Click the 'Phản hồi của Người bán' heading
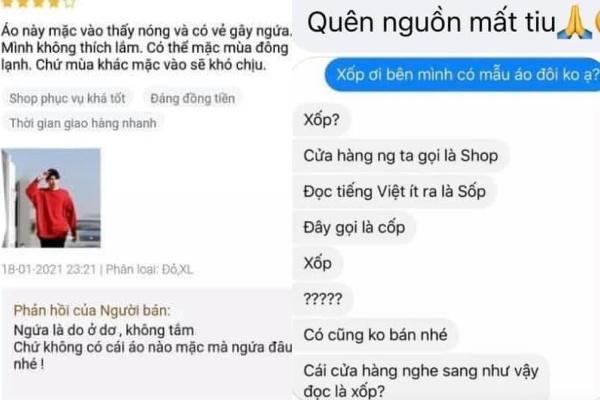 pyautogui.click(x=92, y=310)
